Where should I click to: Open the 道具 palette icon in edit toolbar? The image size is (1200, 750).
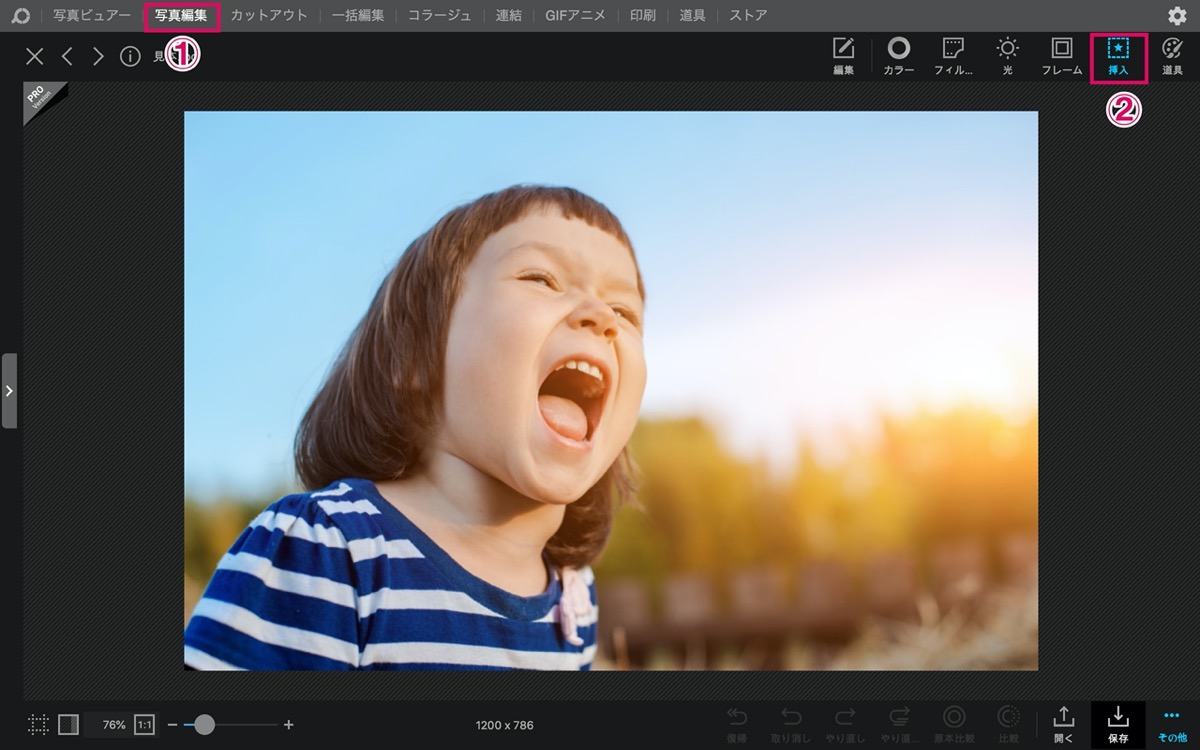1172,56
